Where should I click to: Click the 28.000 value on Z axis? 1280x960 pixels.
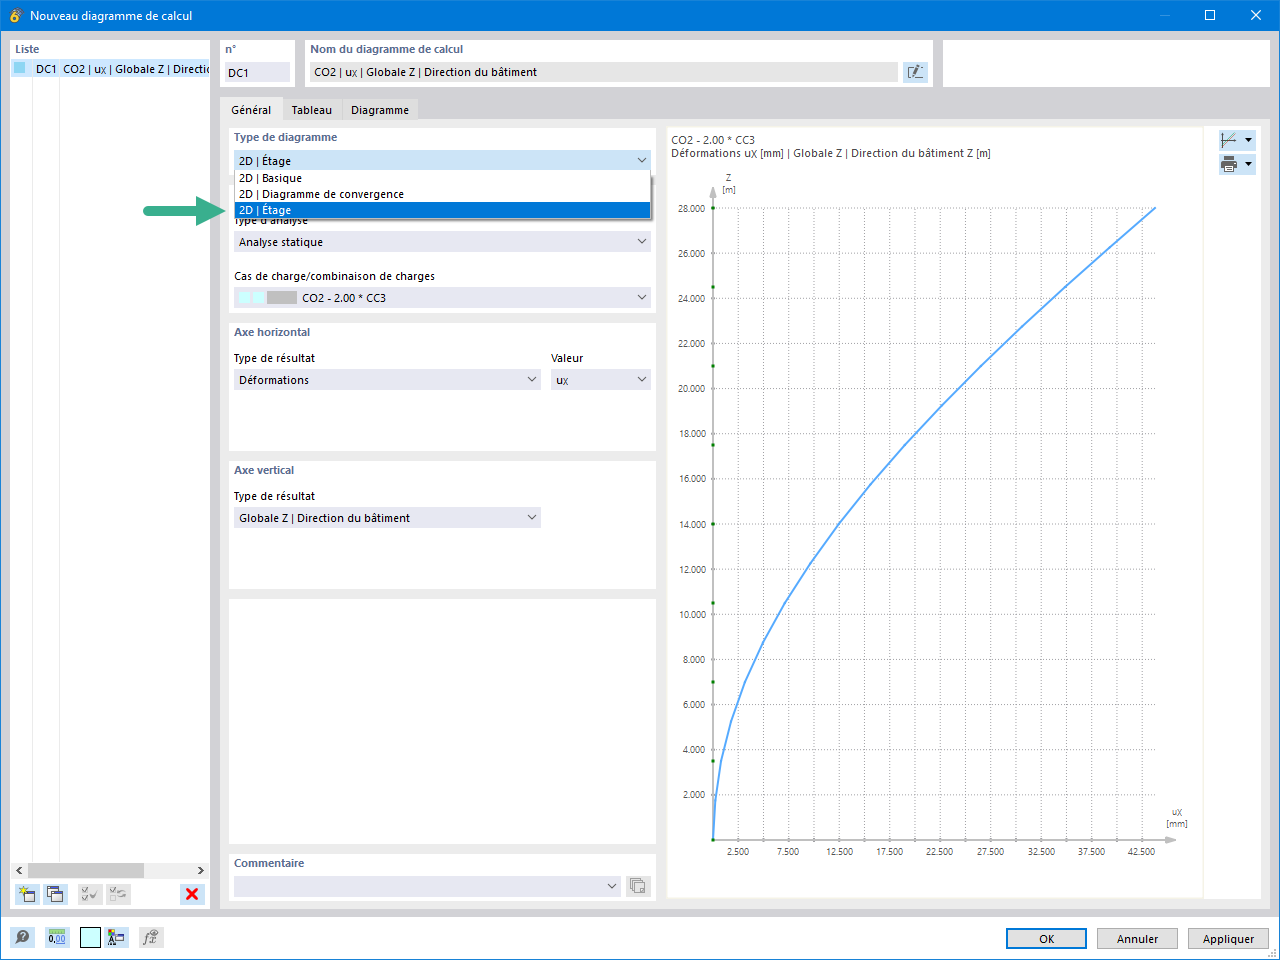(691, 208)
